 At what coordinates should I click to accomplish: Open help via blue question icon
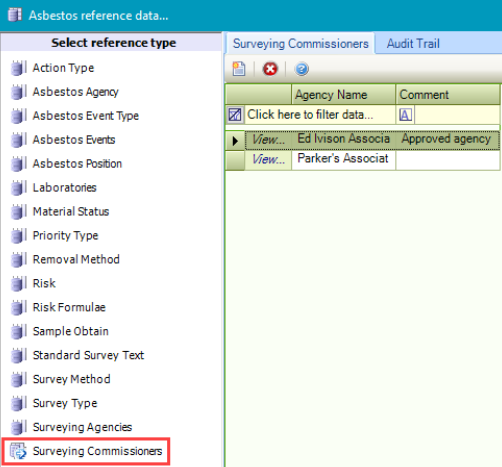point(302,69)
